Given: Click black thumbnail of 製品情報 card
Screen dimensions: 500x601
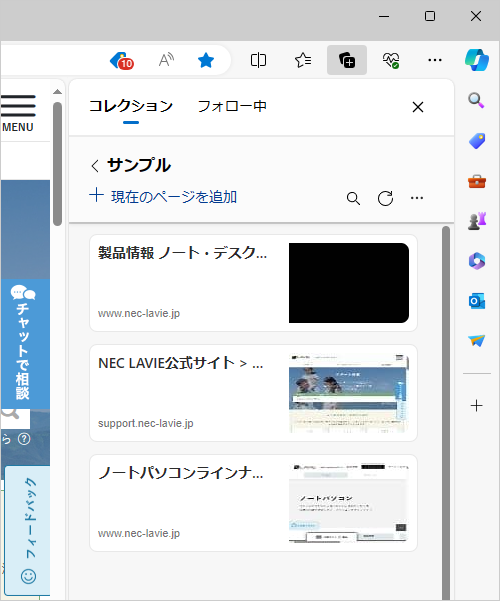Looking at the screenshot, I should pyautogui.click(x=349, y=283).
